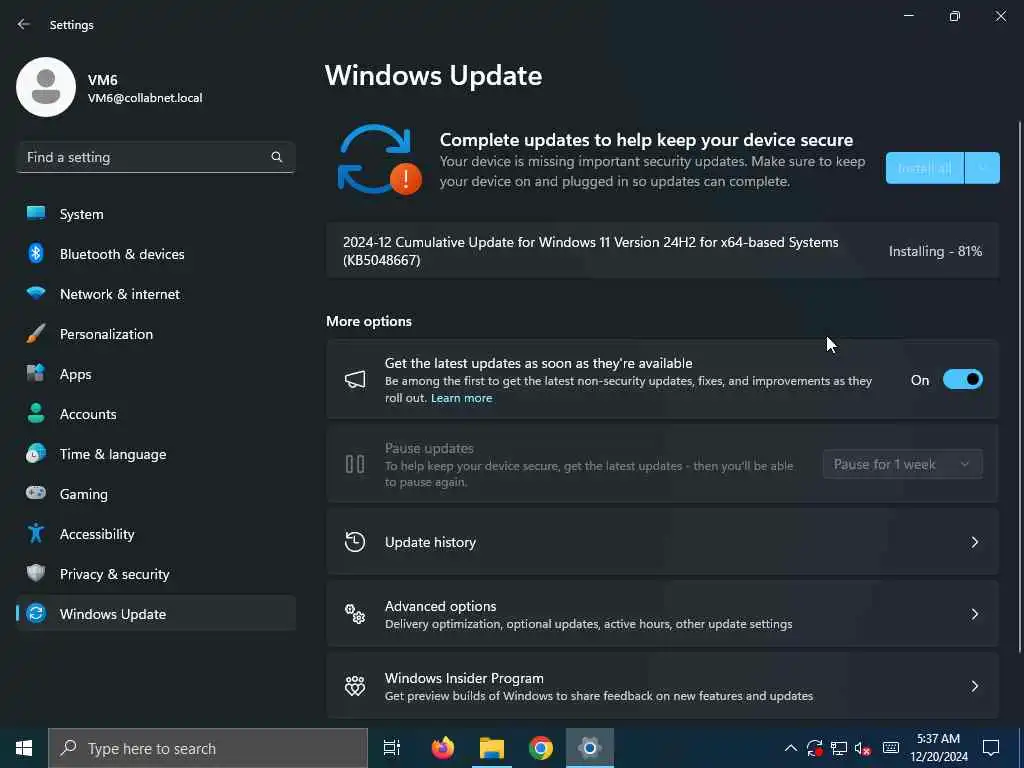This screenshot has width=1024, height=768.
Task: Click the Settings gear taskbar icon
Action: [590, 748]
